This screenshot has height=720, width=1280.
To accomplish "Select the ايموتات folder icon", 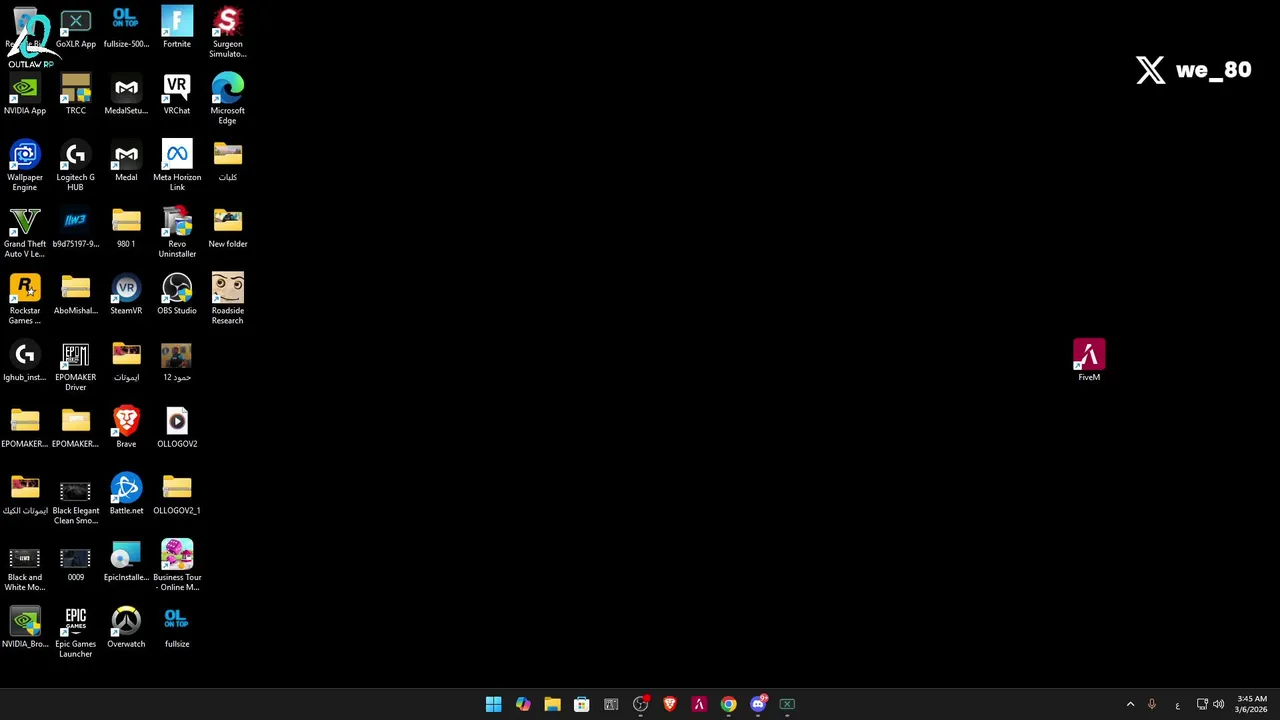I will pos(126,361).
